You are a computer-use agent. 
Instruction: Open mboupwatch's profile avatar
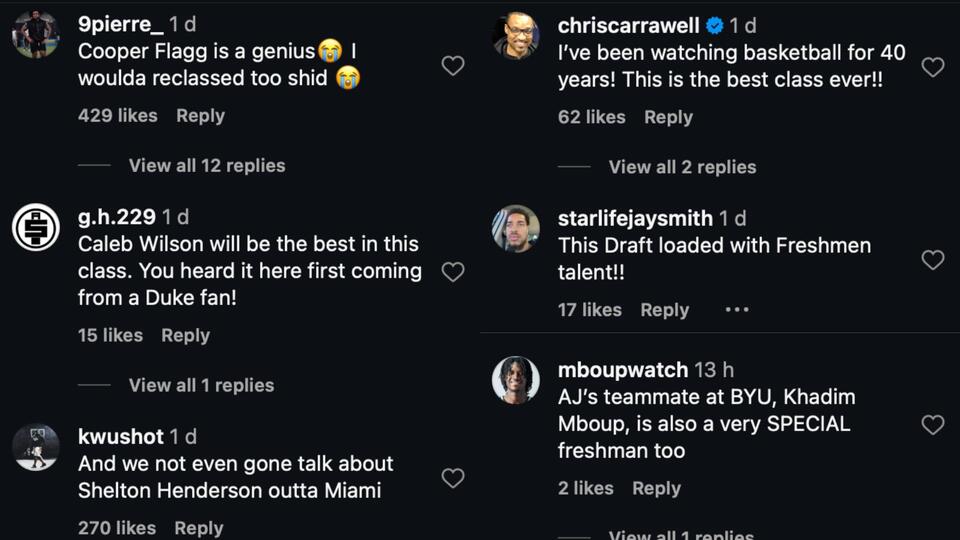pyautogui.click(x=516, y=380)
